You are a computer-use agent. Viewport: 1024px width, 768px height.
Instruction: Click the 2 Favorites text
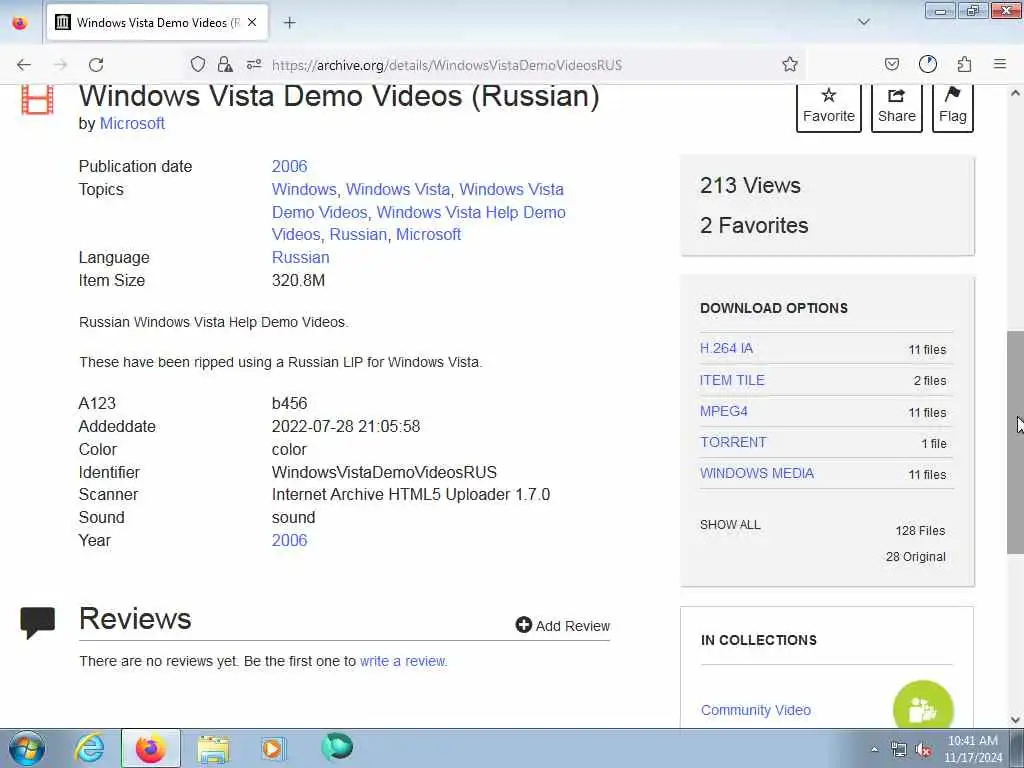click(x=754, y=225)
